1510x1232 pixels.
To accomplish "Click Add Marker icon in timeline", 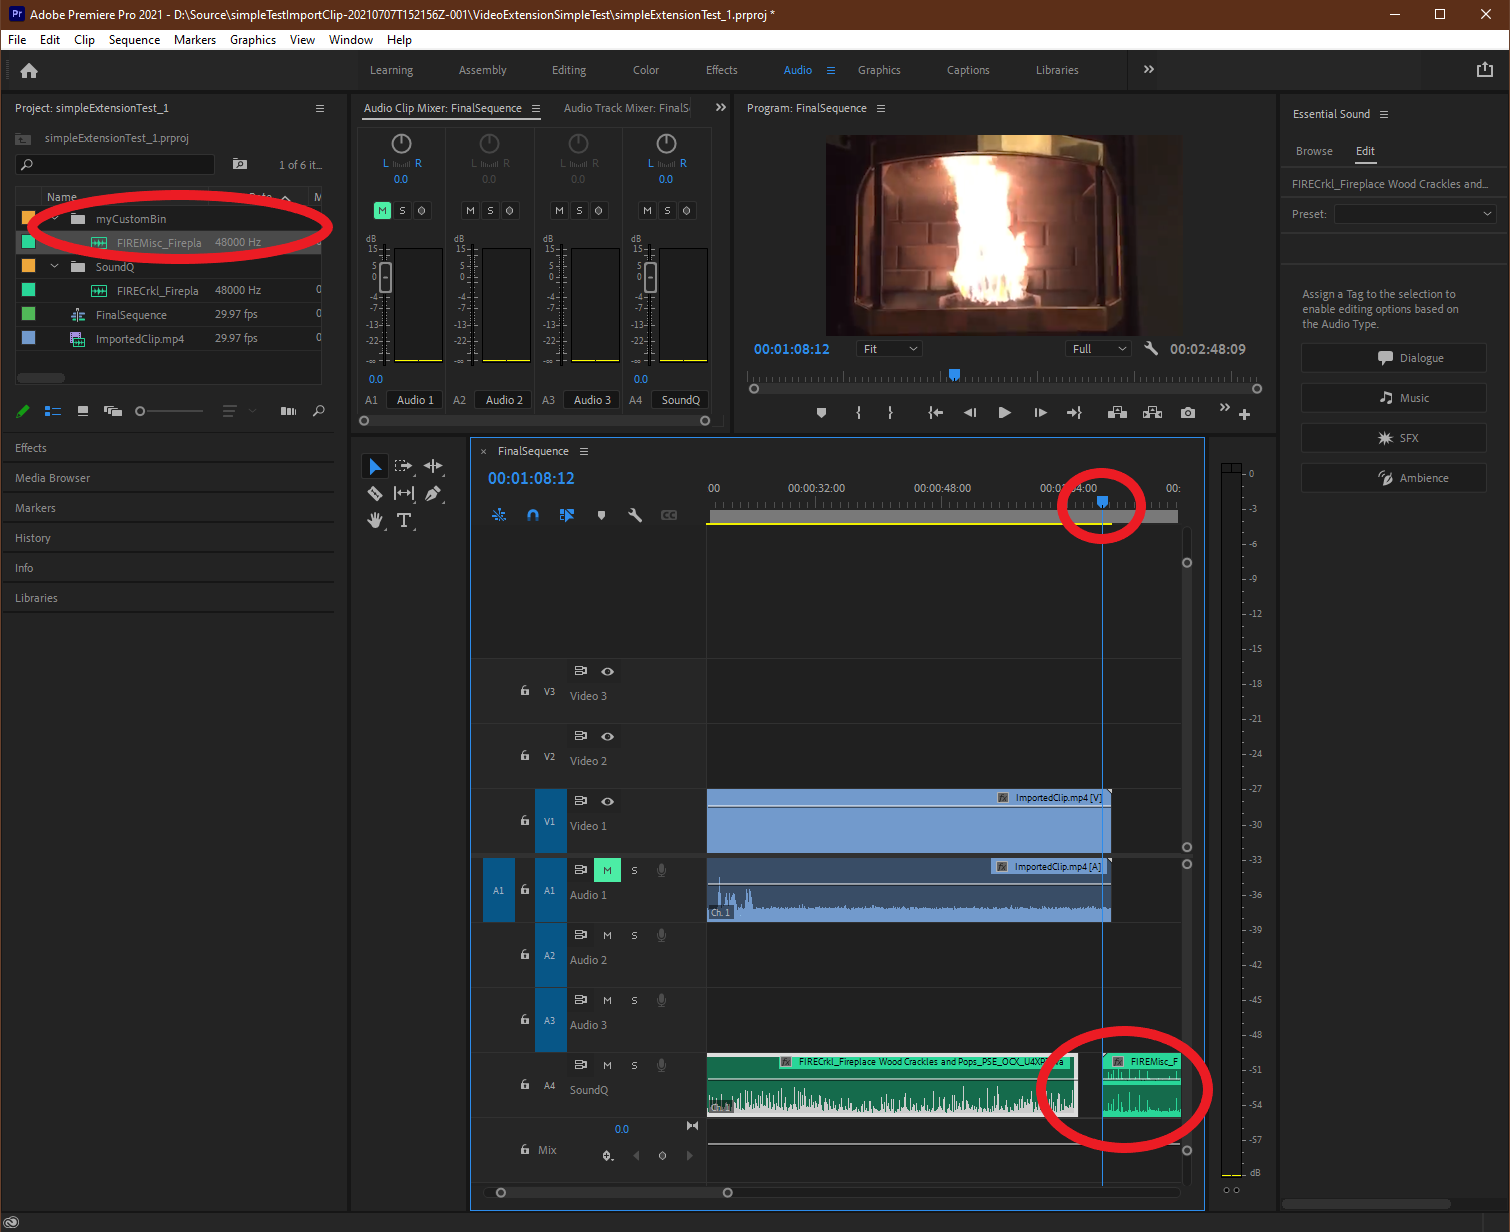I will click(x=601, y=515).
